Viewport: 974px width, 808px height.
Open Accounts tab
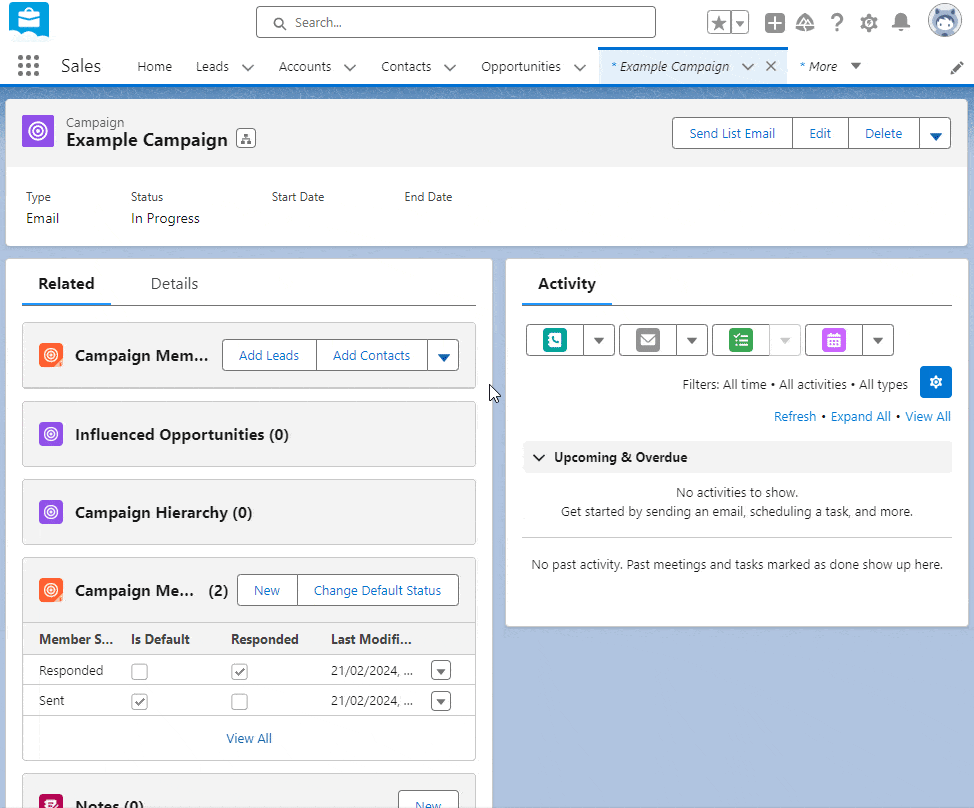pyautogui.click(x=305, y=66)
